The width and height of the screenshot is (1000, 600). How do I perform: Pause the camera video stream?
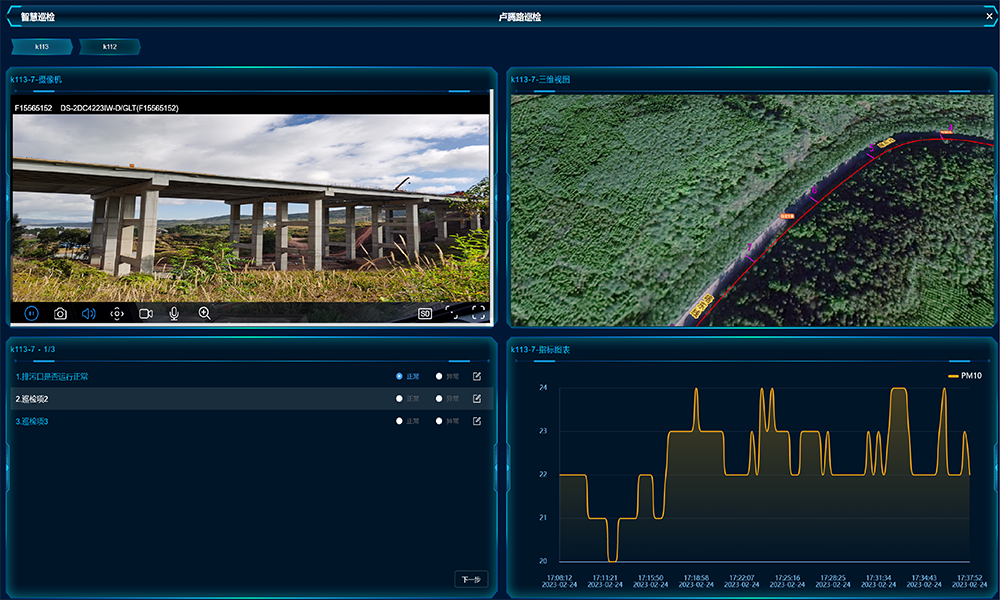(x=31, y=313)
